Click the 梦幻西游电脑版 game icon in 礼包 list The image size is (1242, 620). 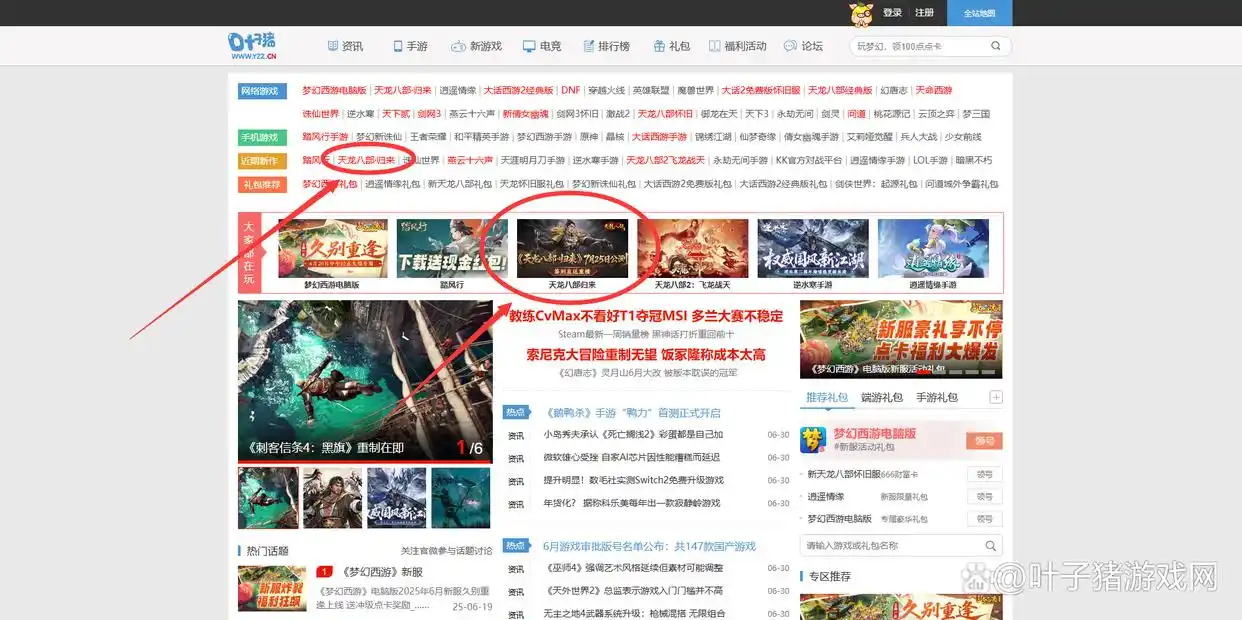(814, 440)
